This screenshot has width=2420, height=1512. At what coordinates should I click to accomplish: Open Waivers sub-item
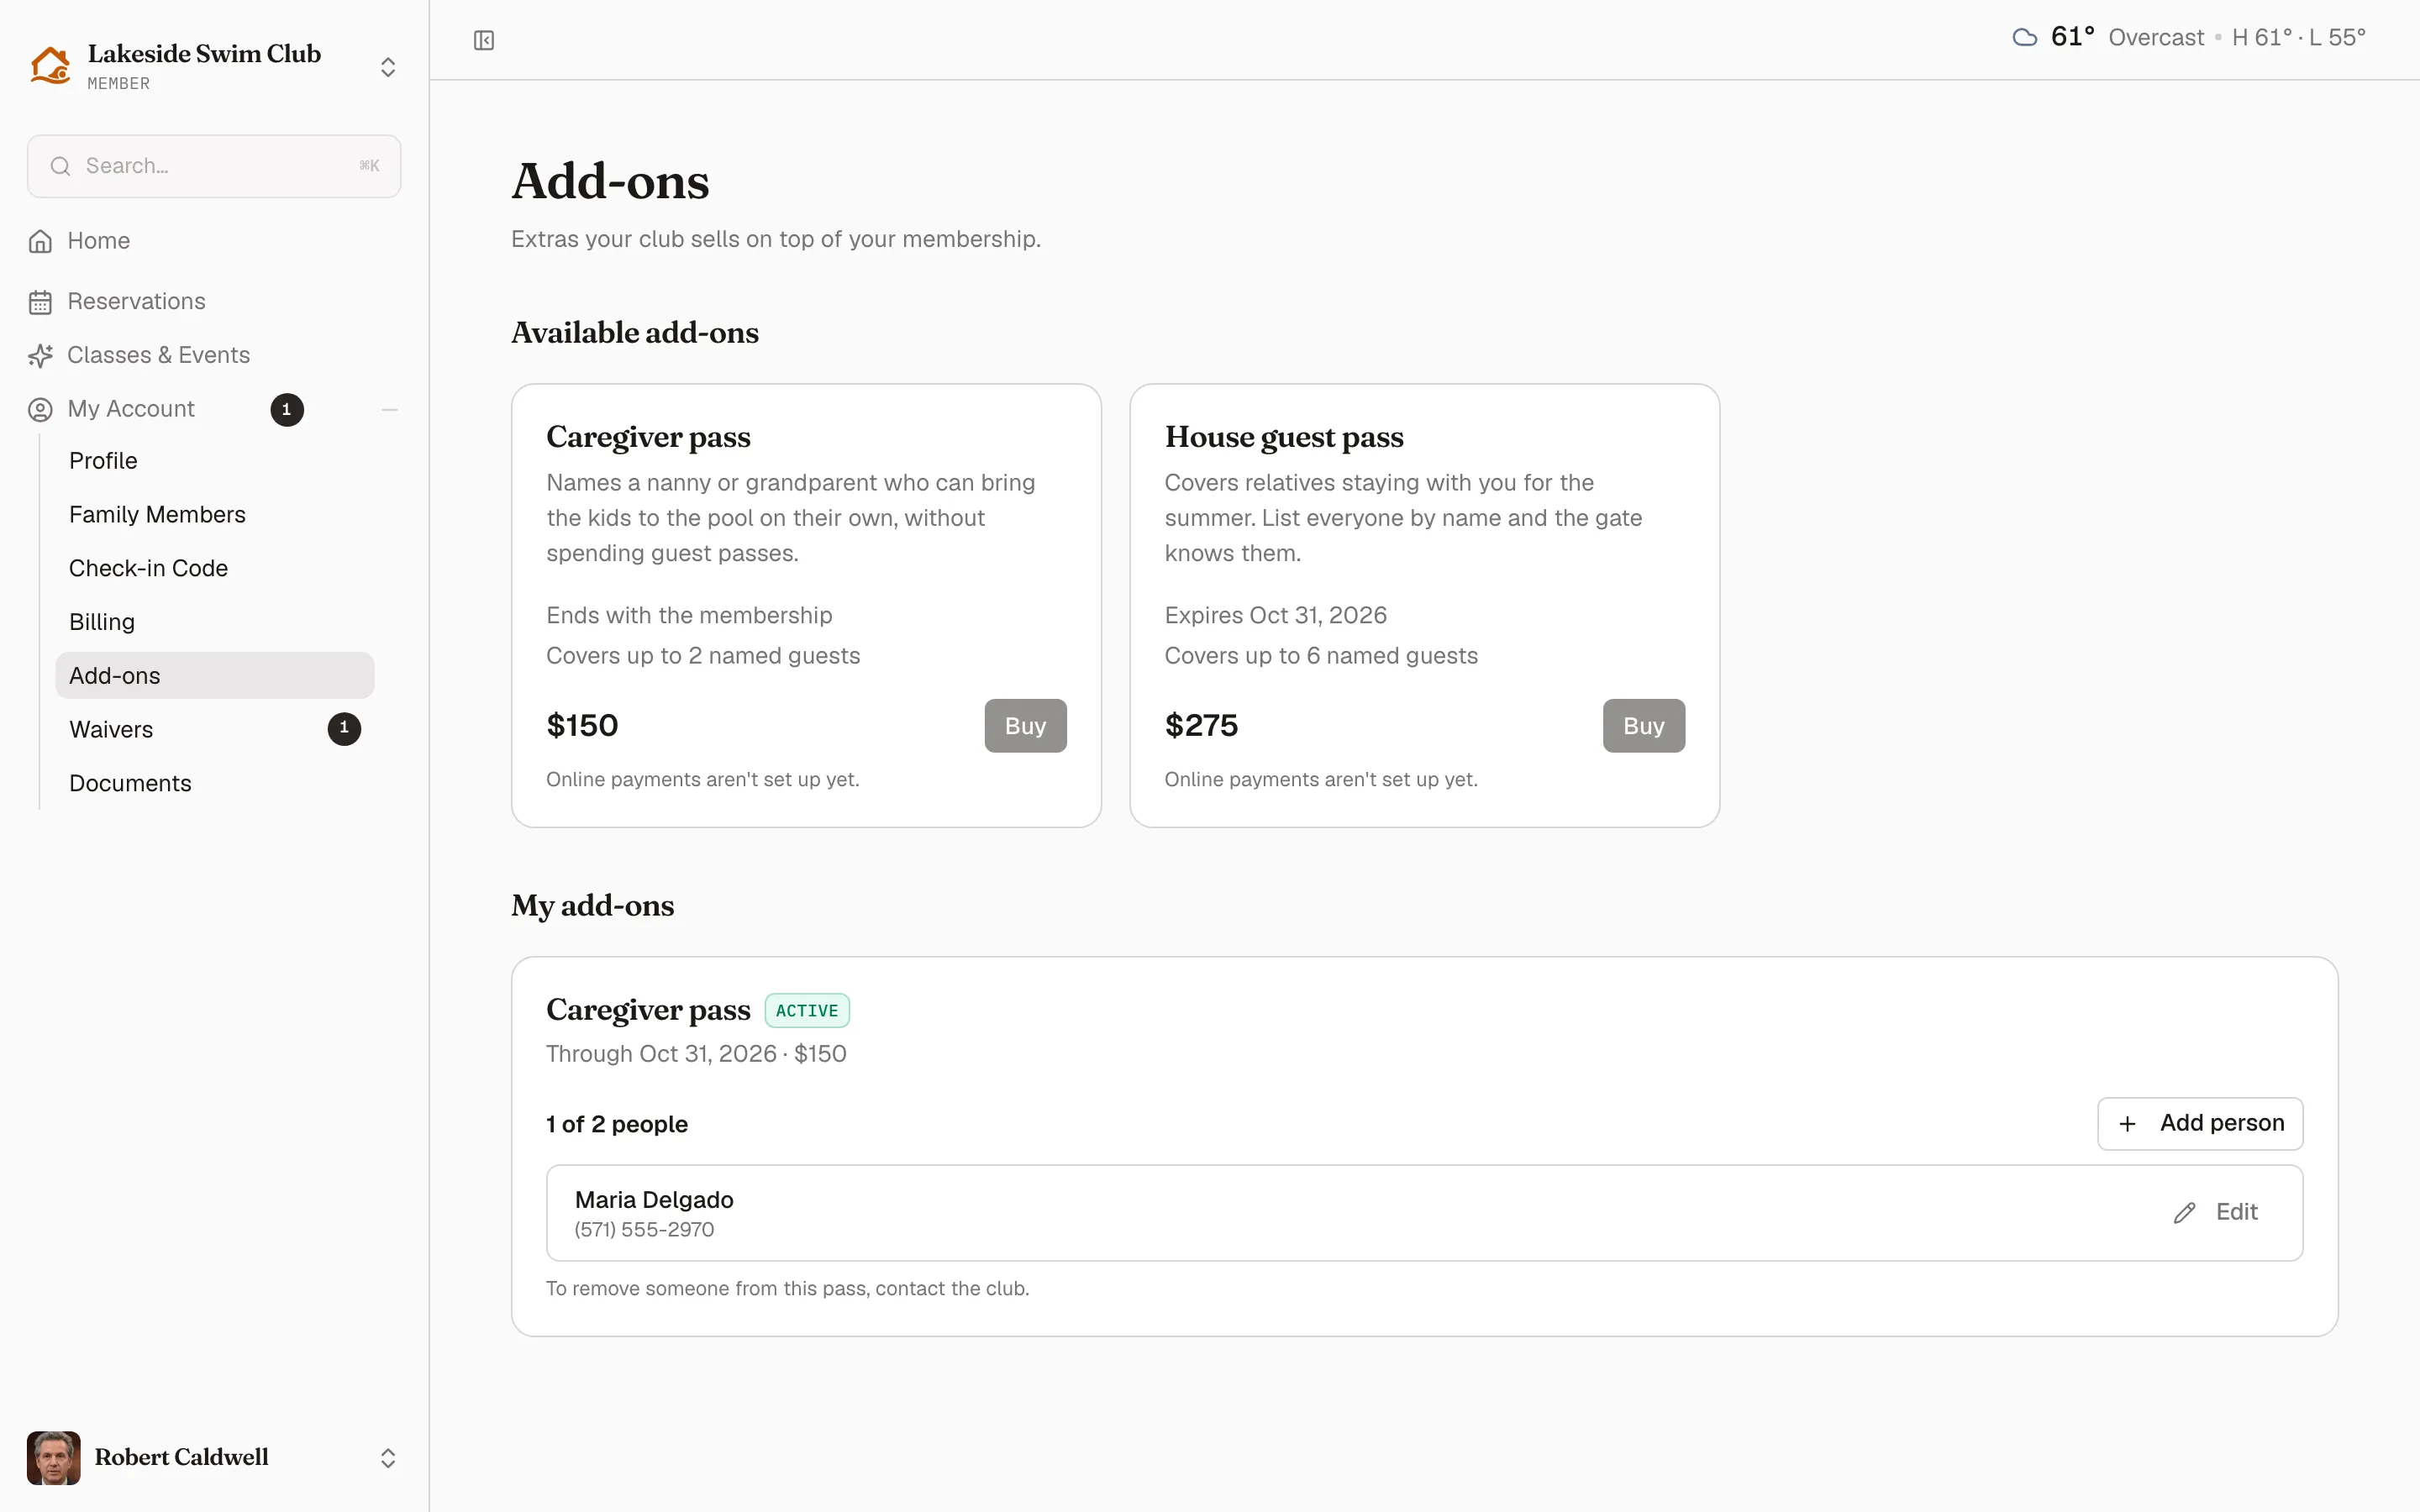tap(111, 730)
